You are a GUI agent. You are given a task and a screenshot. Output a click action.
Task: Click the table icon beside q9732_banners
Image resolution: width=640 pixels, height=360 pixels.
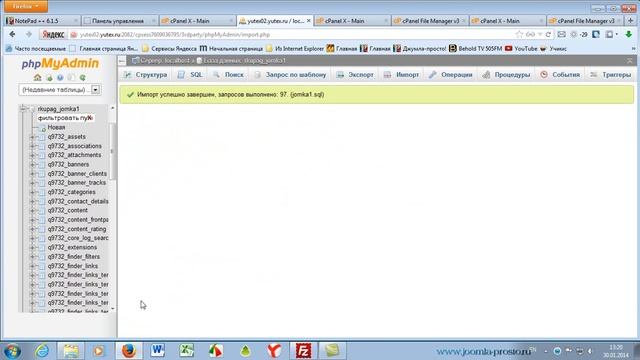[x=41, y=164]
